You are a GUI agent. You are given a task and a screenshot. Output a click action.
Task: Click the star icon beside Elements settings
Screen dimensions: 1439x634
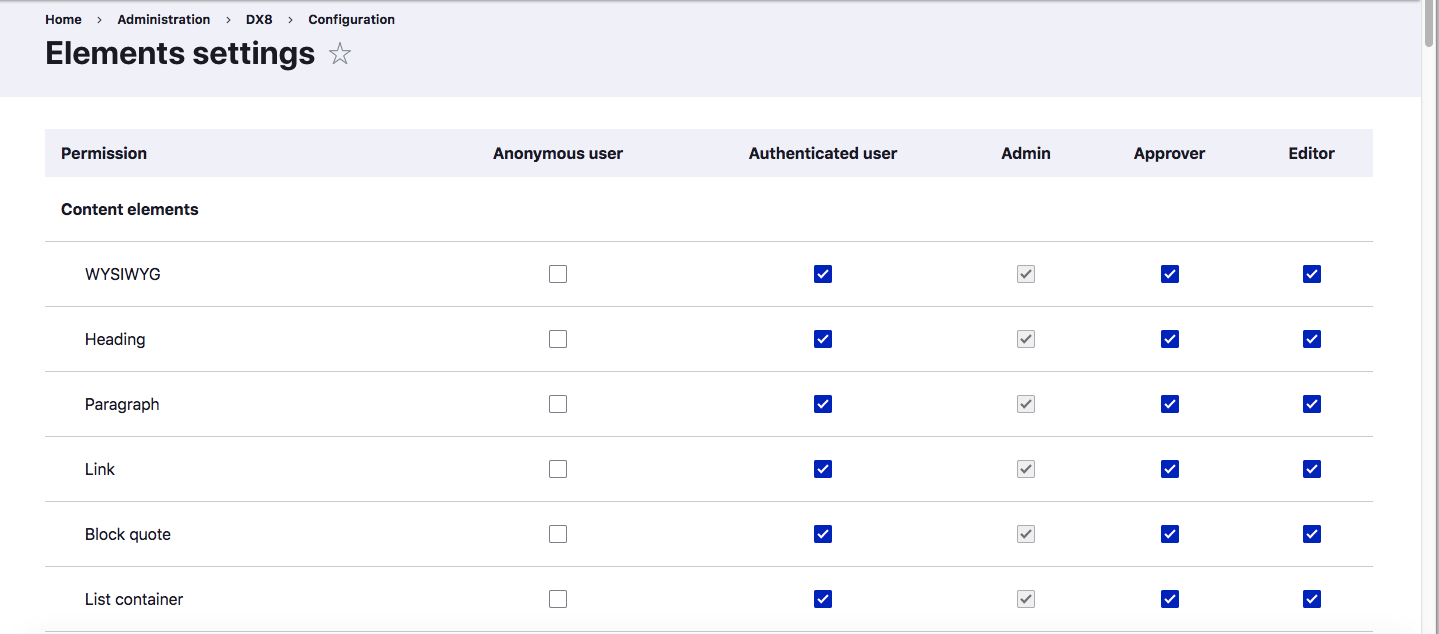point(340,54)
